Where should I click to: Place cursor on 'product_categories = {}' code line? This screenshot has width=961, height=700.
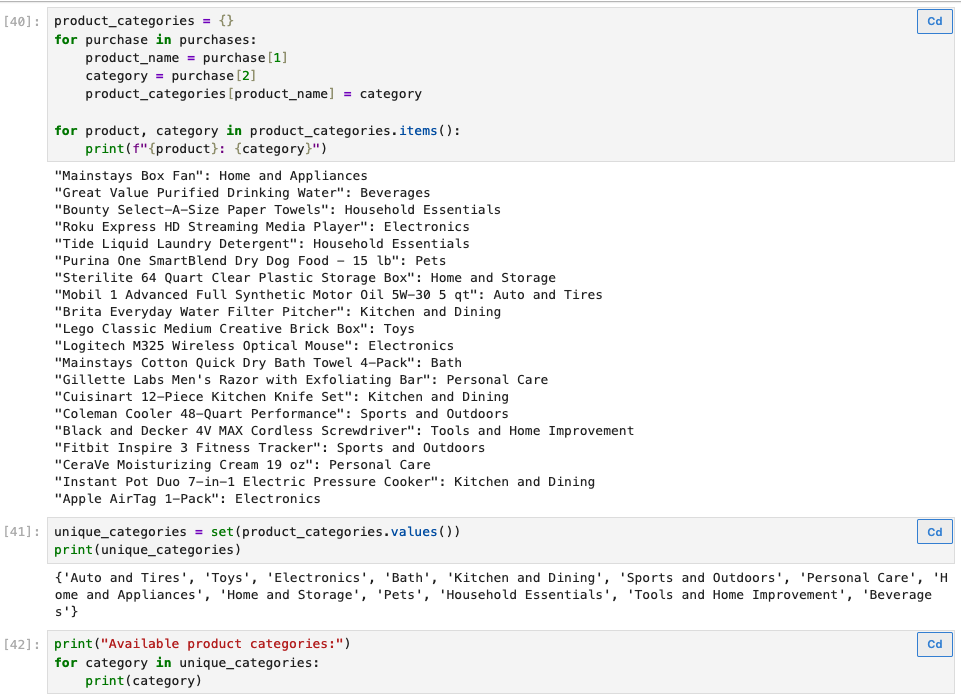[144, 21]
